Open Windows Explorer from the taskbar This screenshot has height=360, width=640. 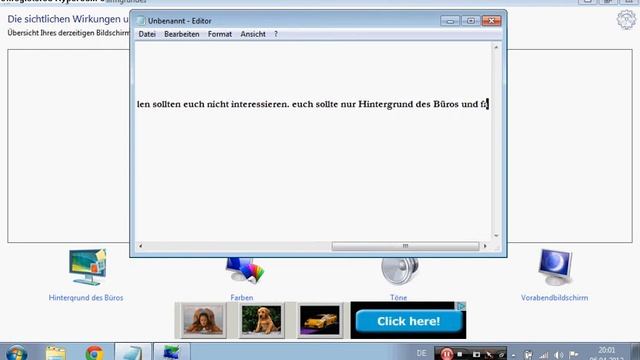[56, 353]
